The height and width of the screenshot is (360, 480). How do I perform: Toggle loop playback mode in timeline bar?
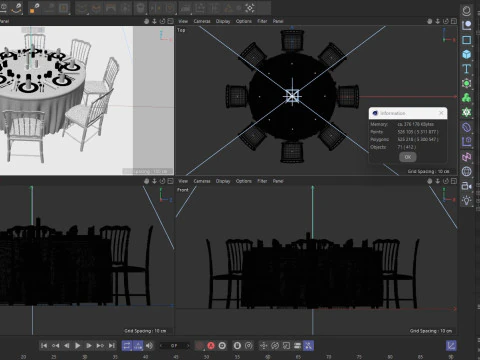coord(127,346)
